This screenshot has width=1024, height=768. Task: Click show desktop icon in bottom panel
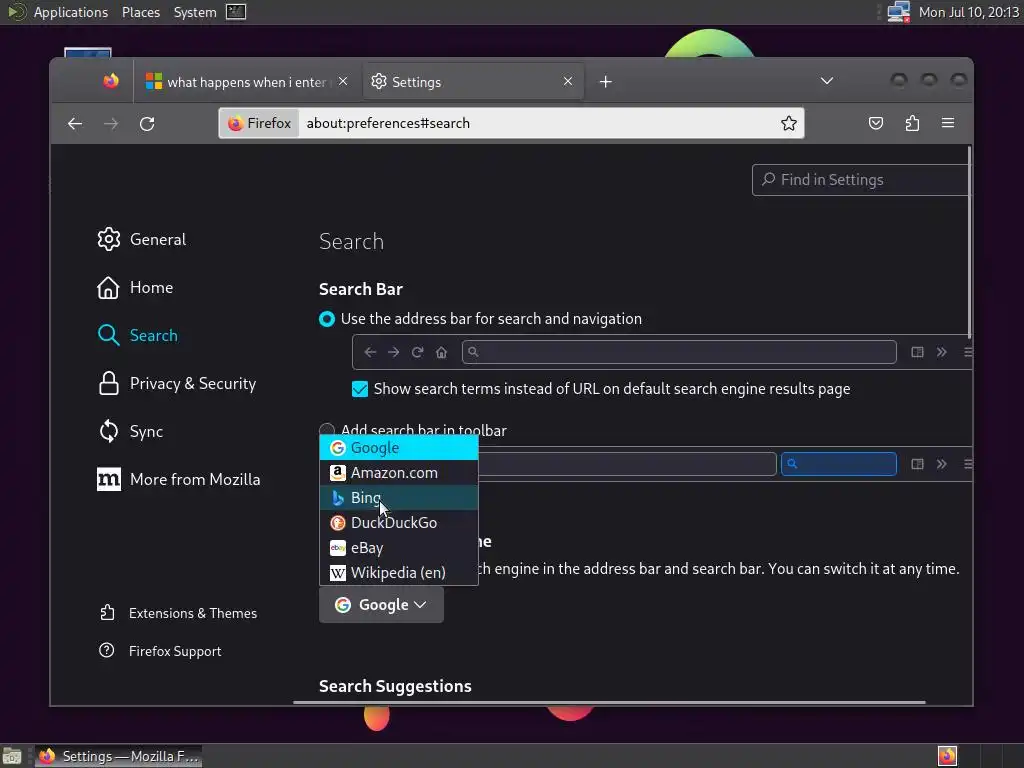tap(12, 756)
